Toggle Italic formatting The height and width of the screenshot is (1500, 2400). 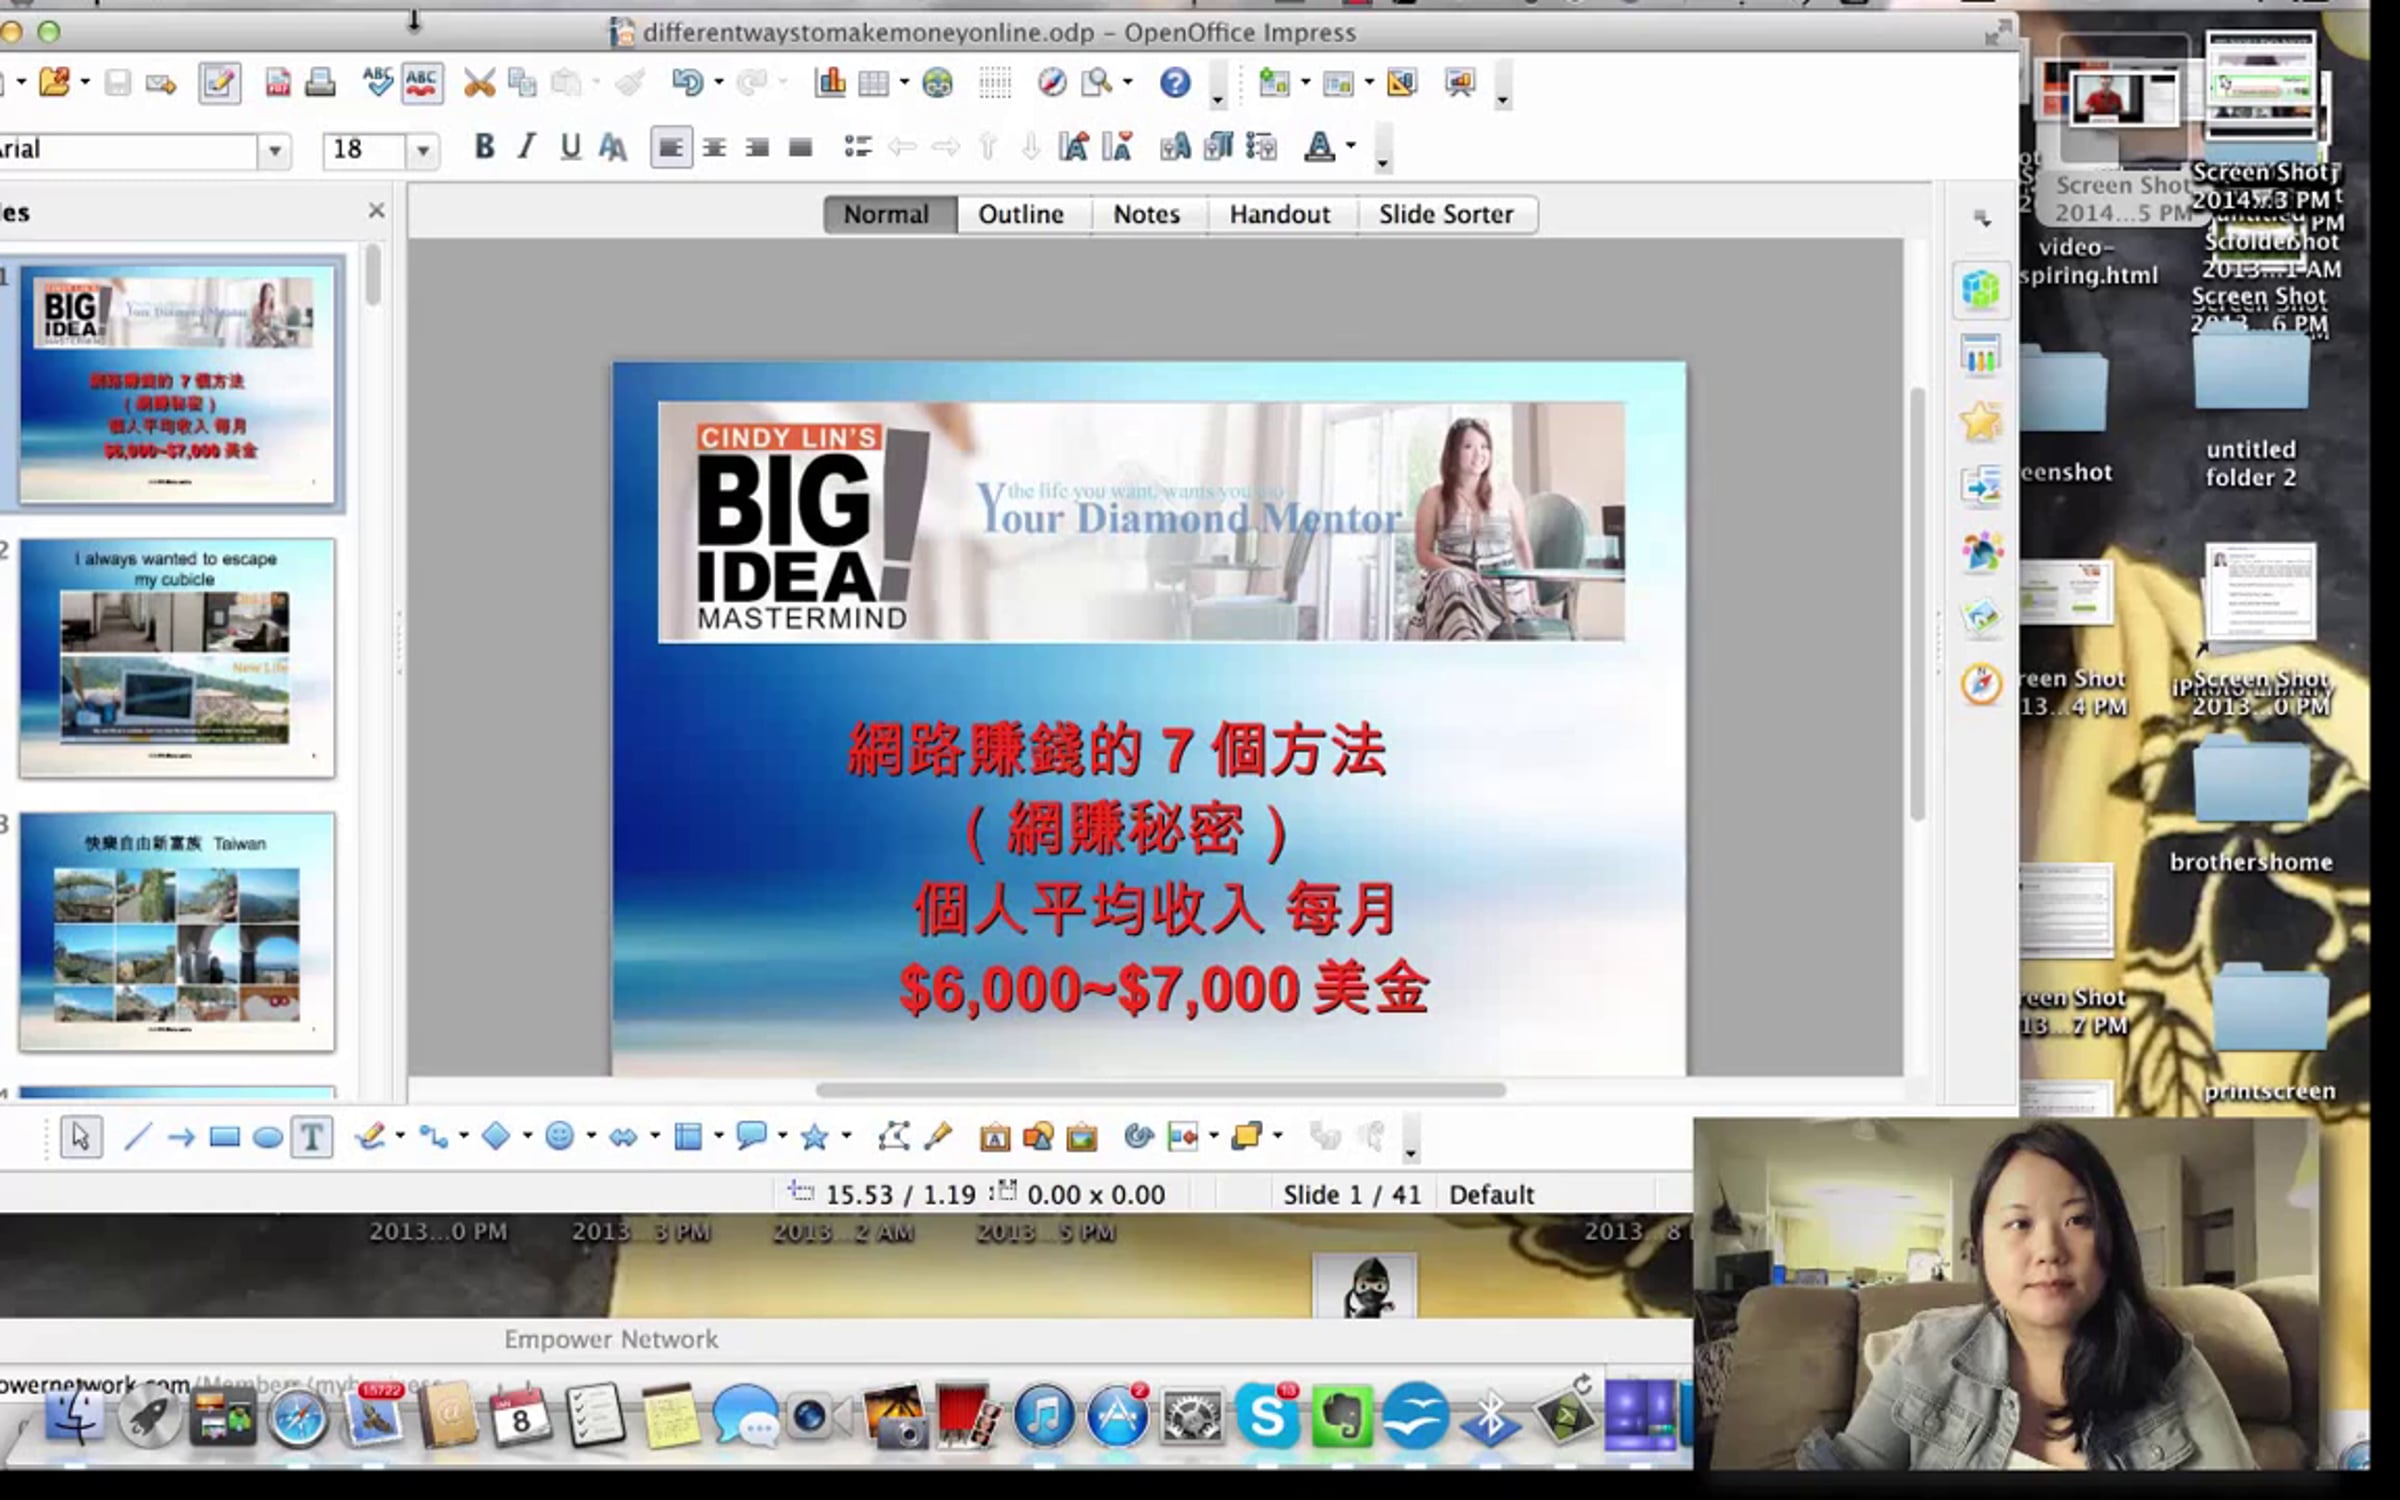(526, 148)
